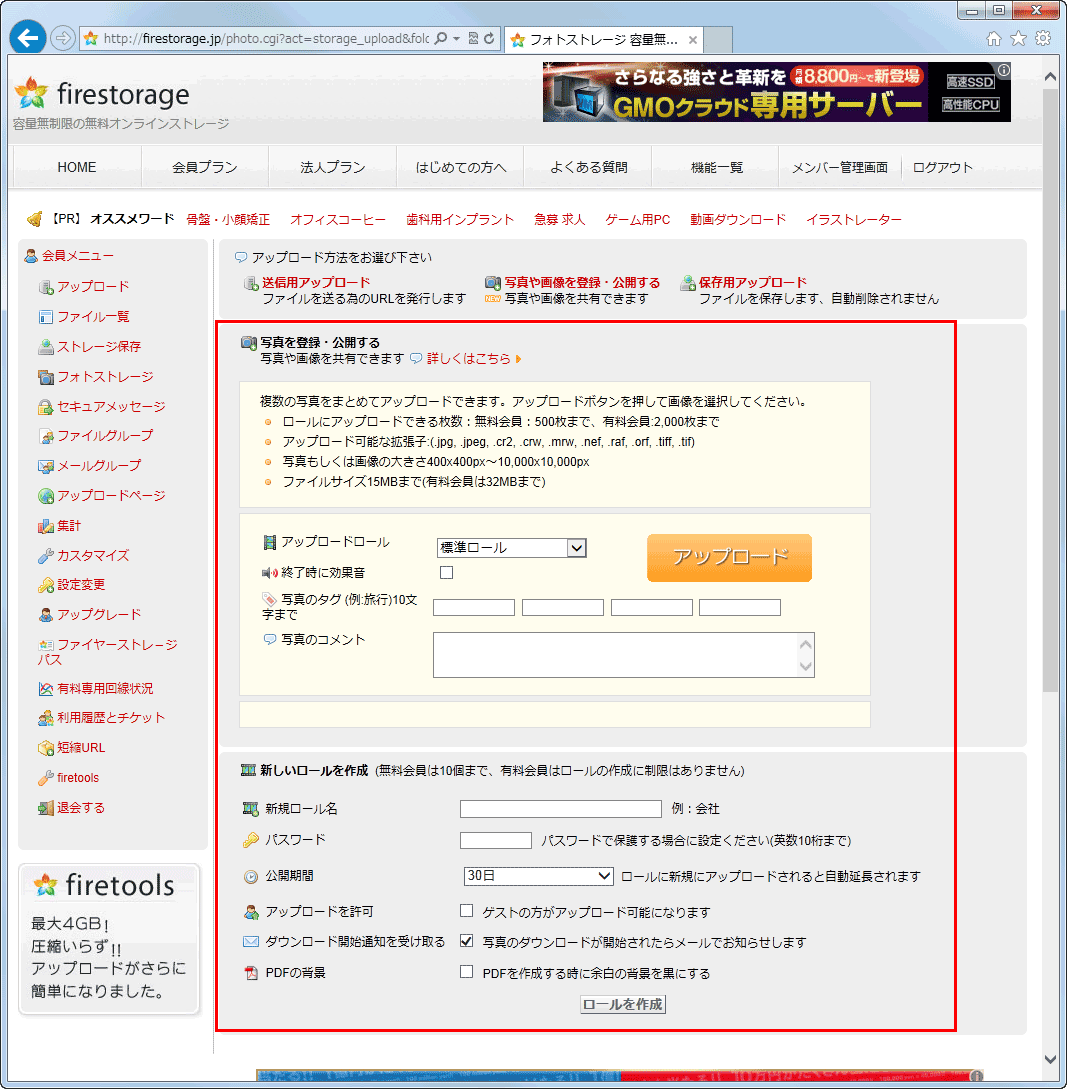Open the メンバー管理画面 menu item
This screenshot has height=1089, width=1067.
840,167
